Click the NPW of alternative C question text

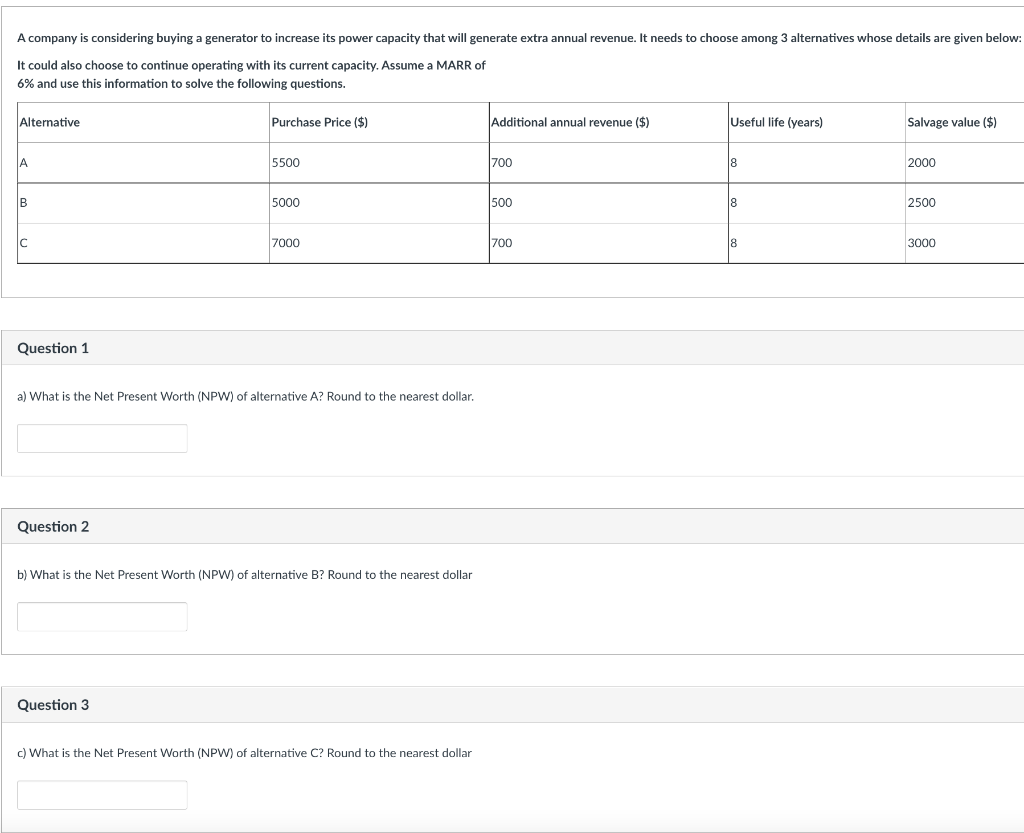point(244,753)
